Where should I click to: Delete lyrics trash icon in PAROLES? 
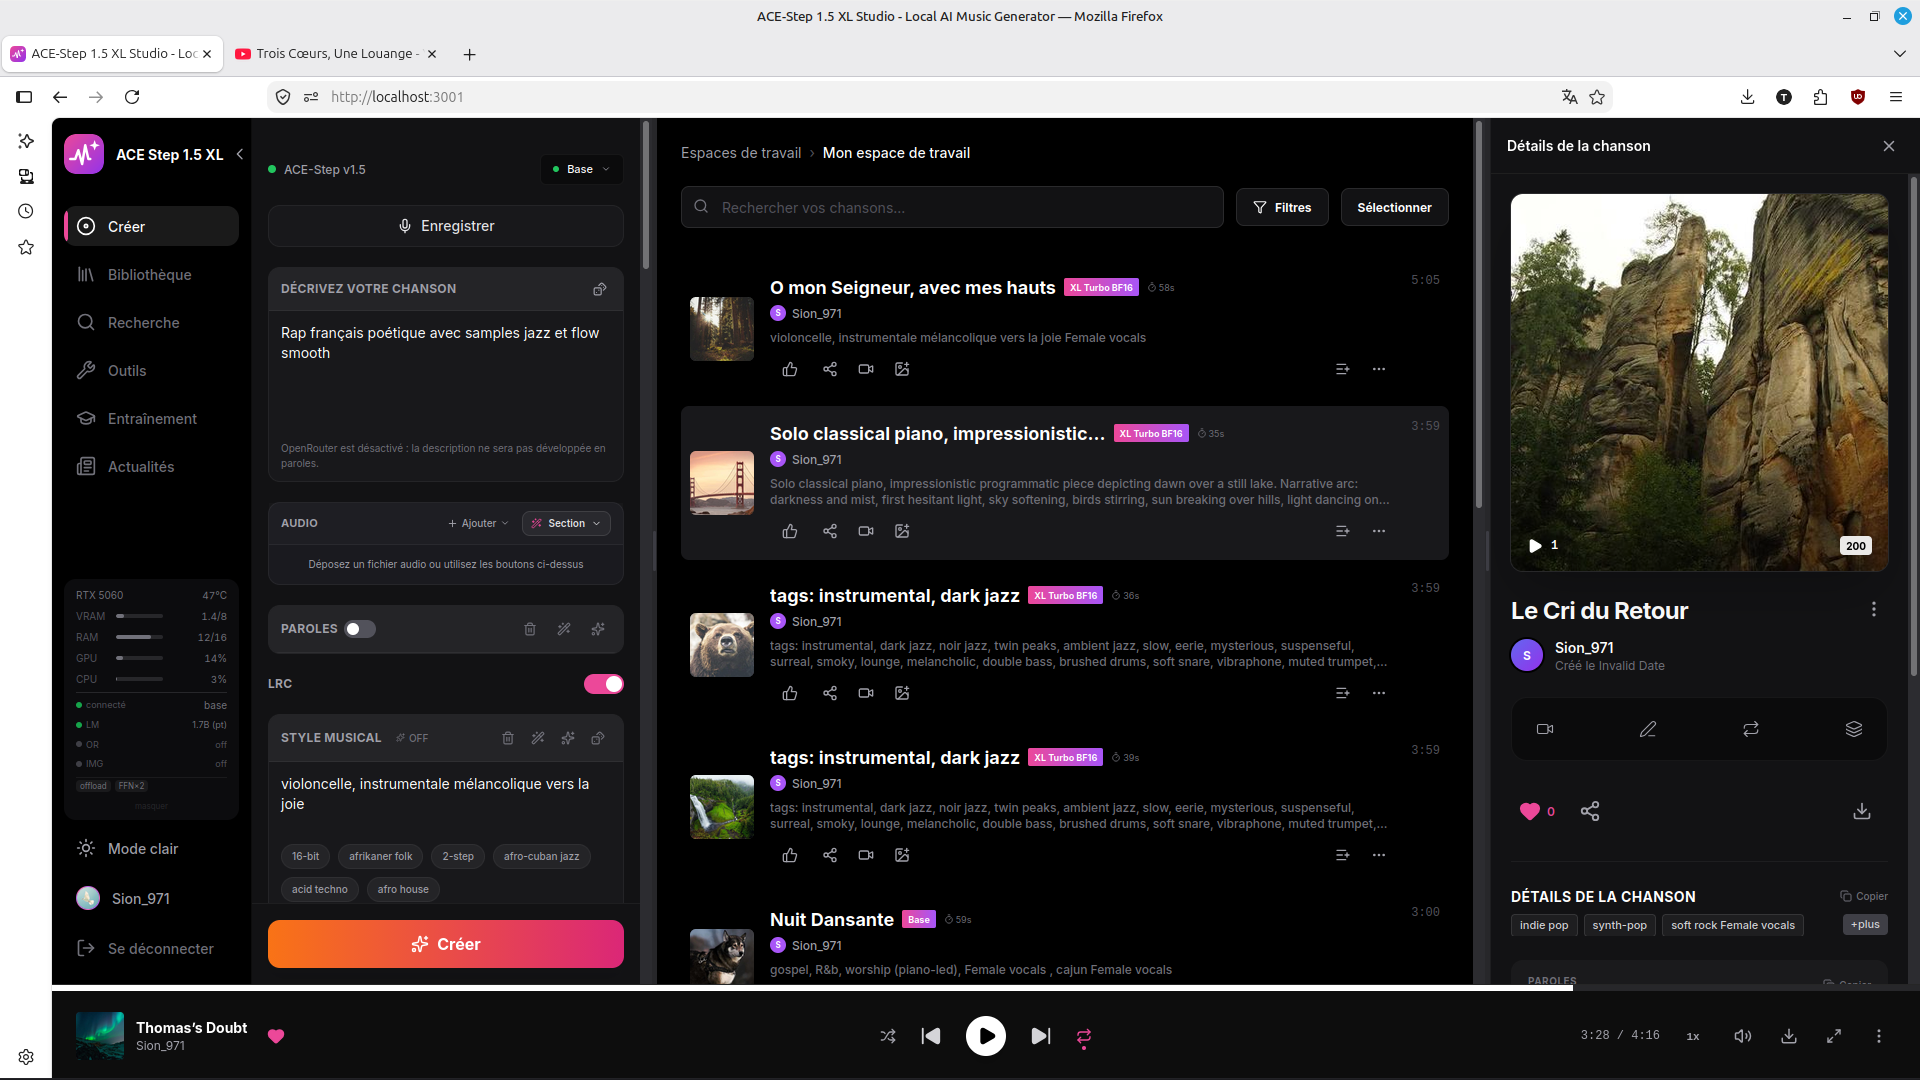tap(530, 629)
